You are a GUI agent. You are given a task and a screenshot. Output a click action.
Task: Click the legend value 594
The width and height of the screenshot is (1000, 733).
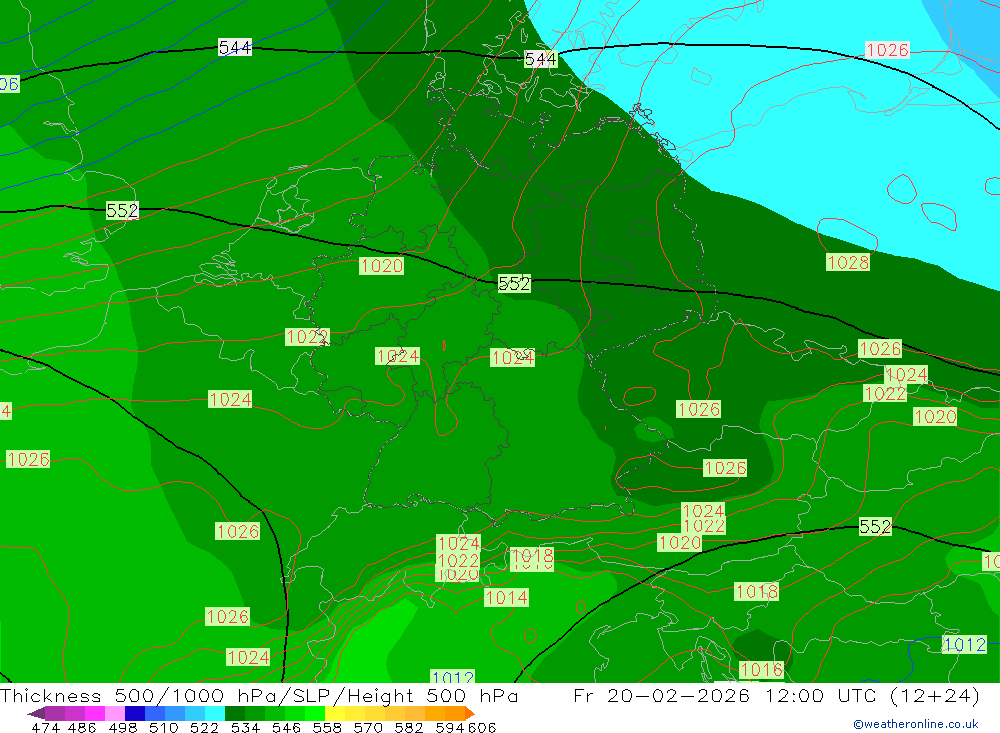click(x=450, y=728)
